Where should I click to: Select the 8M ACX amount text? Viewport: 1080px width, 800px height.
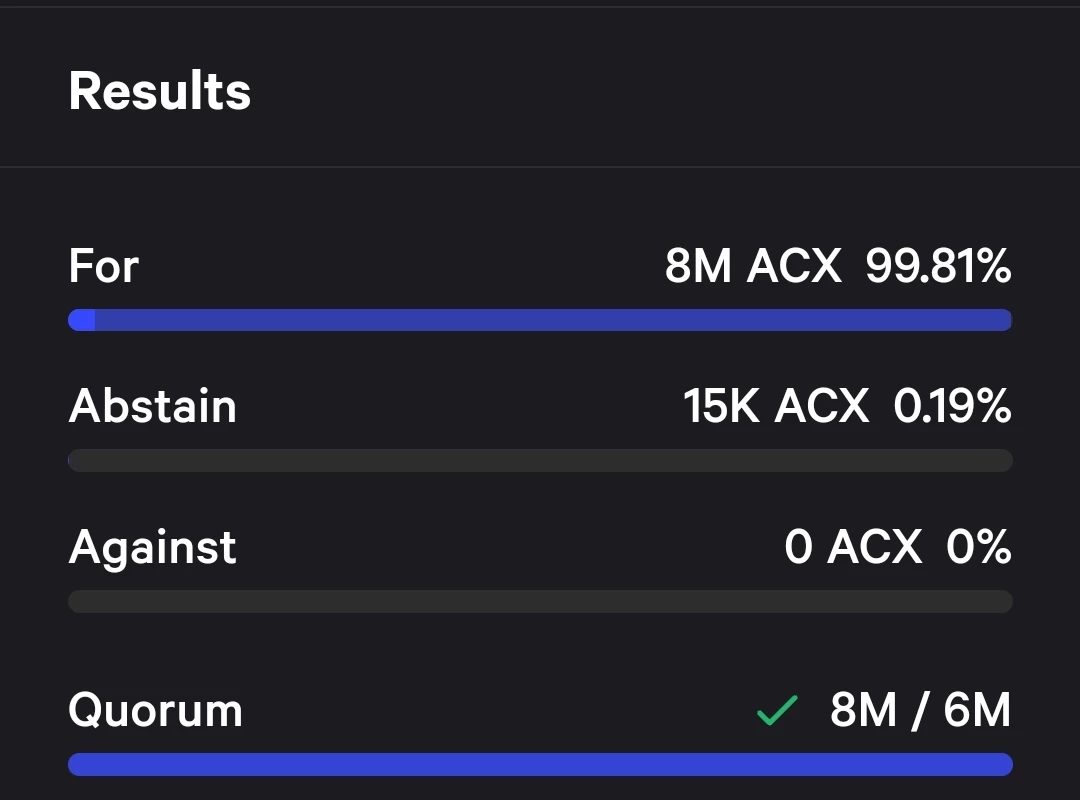753,266
